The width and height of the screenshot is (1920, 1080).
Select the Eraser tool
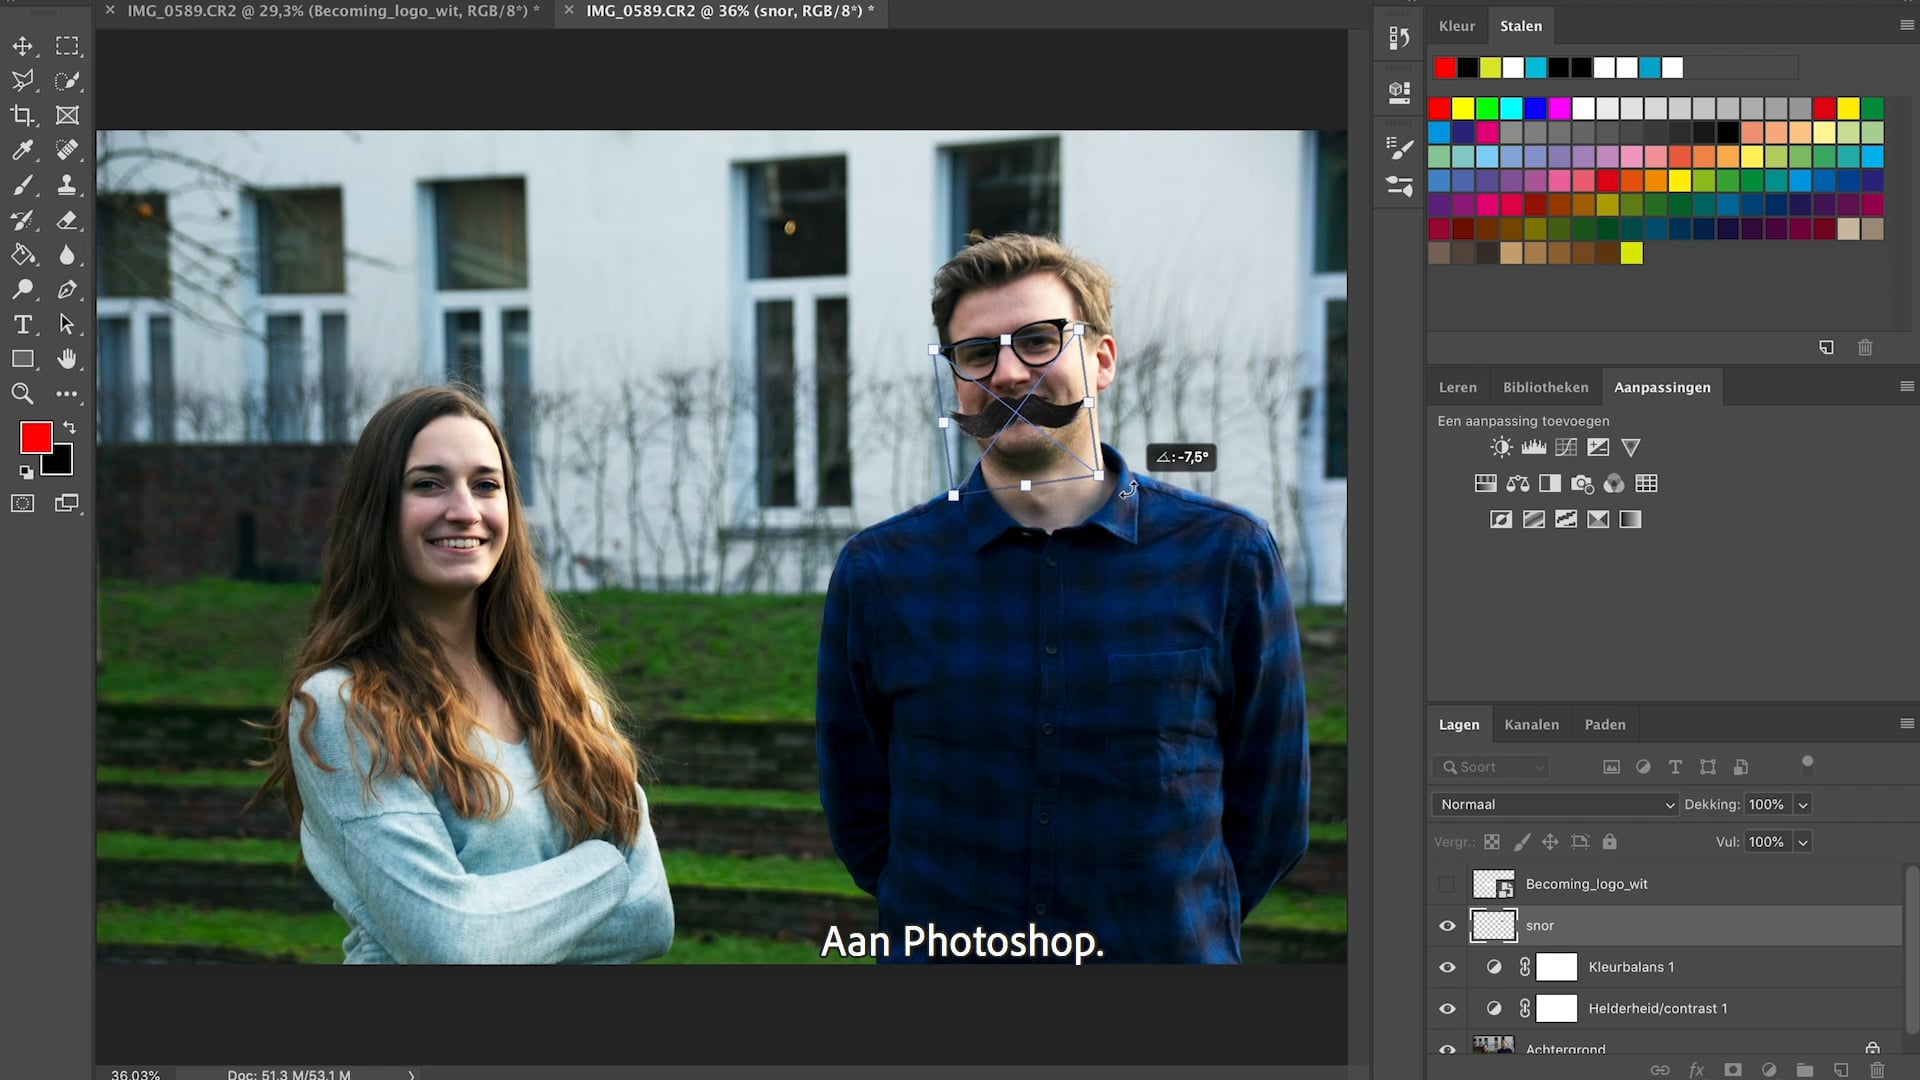[x=67, y=220]
